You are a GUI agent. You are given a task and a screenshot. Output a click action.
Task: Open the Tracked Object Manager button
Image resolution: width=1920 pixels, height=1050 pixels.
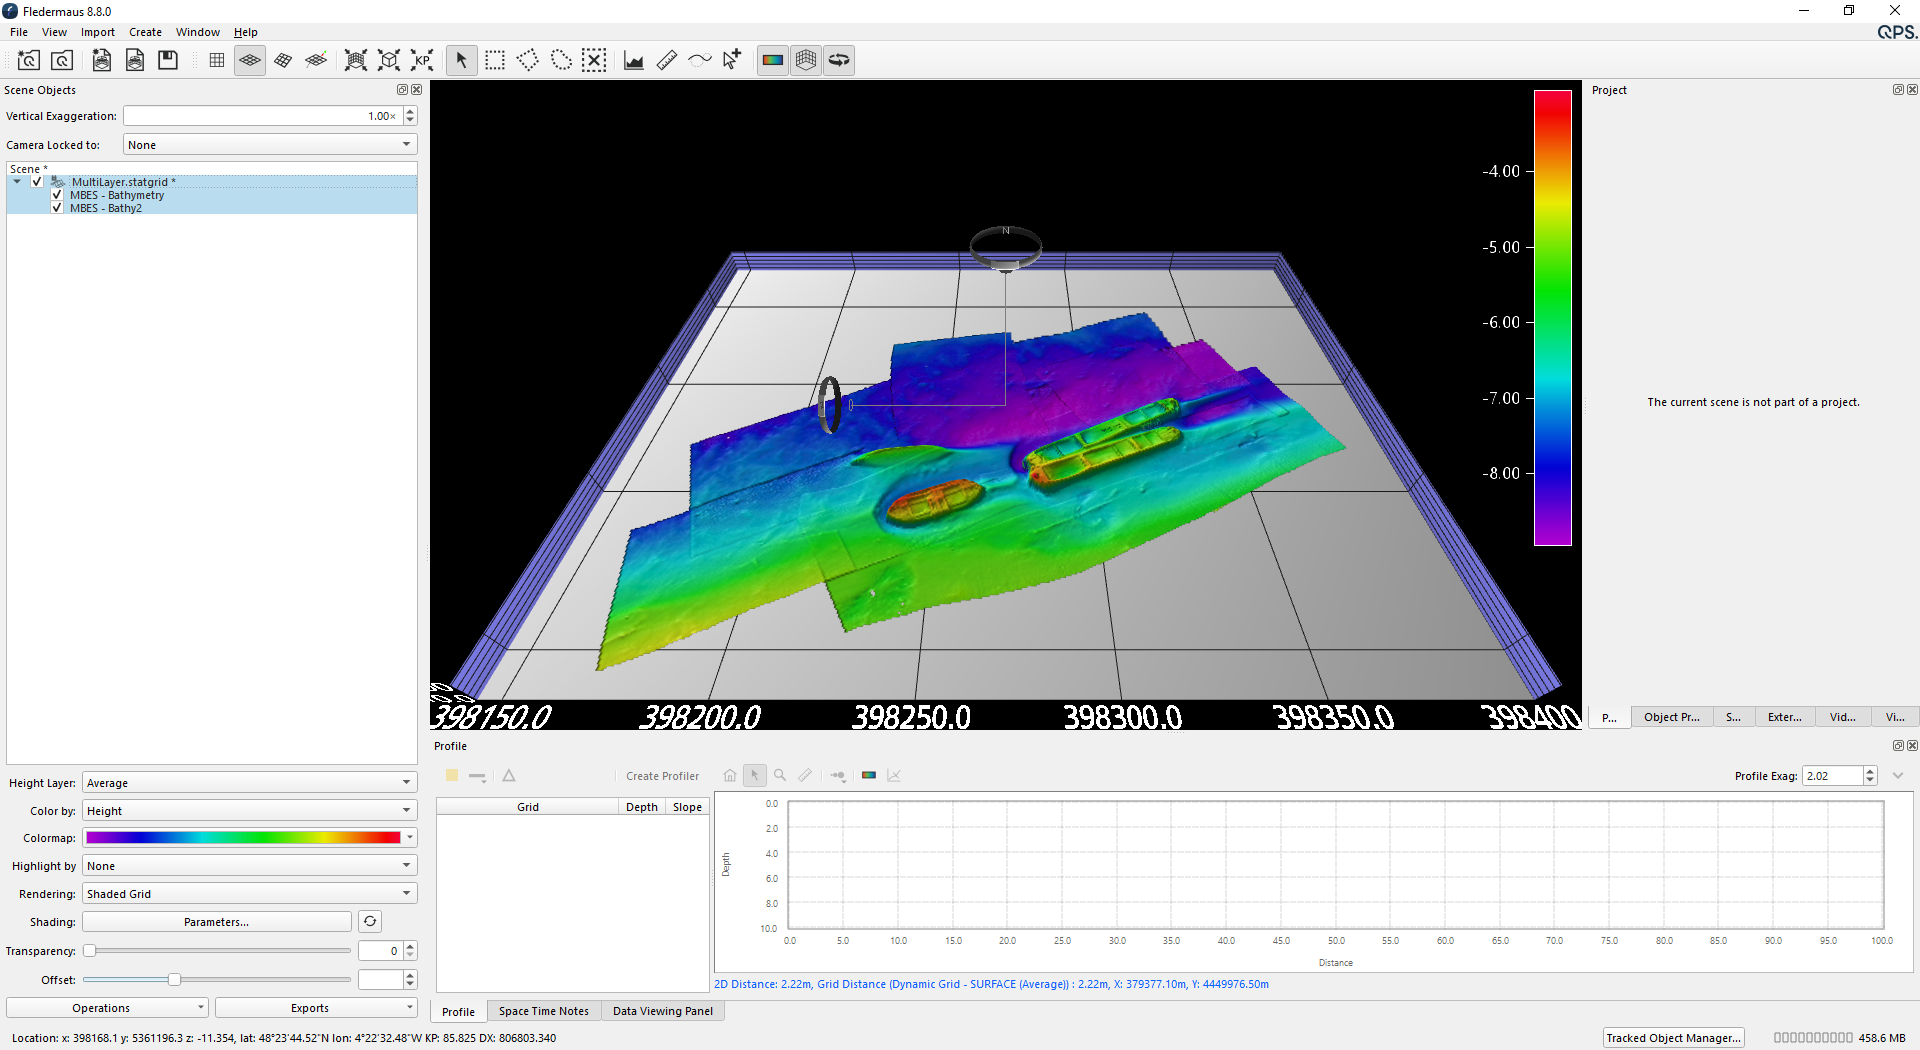1673,1038
